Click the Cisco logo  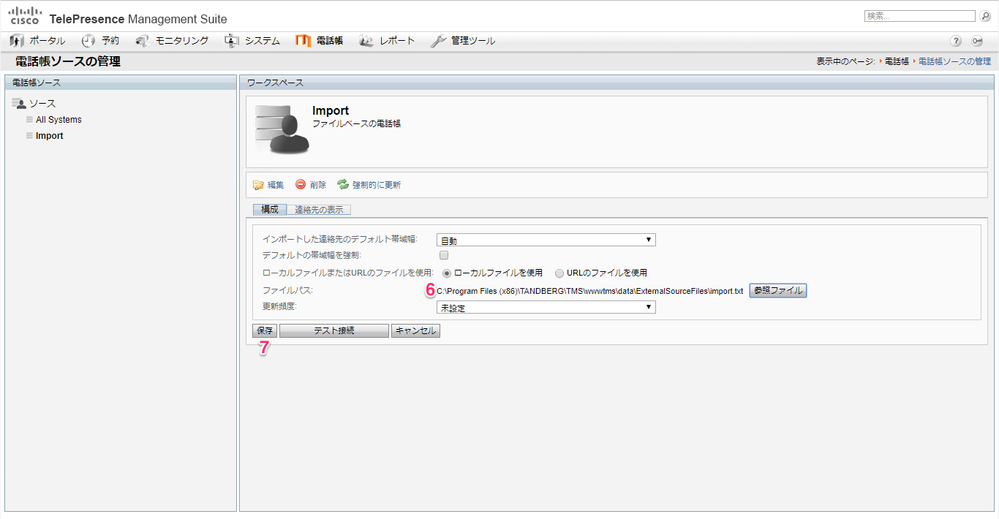pyautogui.click(x=25, y=16)
